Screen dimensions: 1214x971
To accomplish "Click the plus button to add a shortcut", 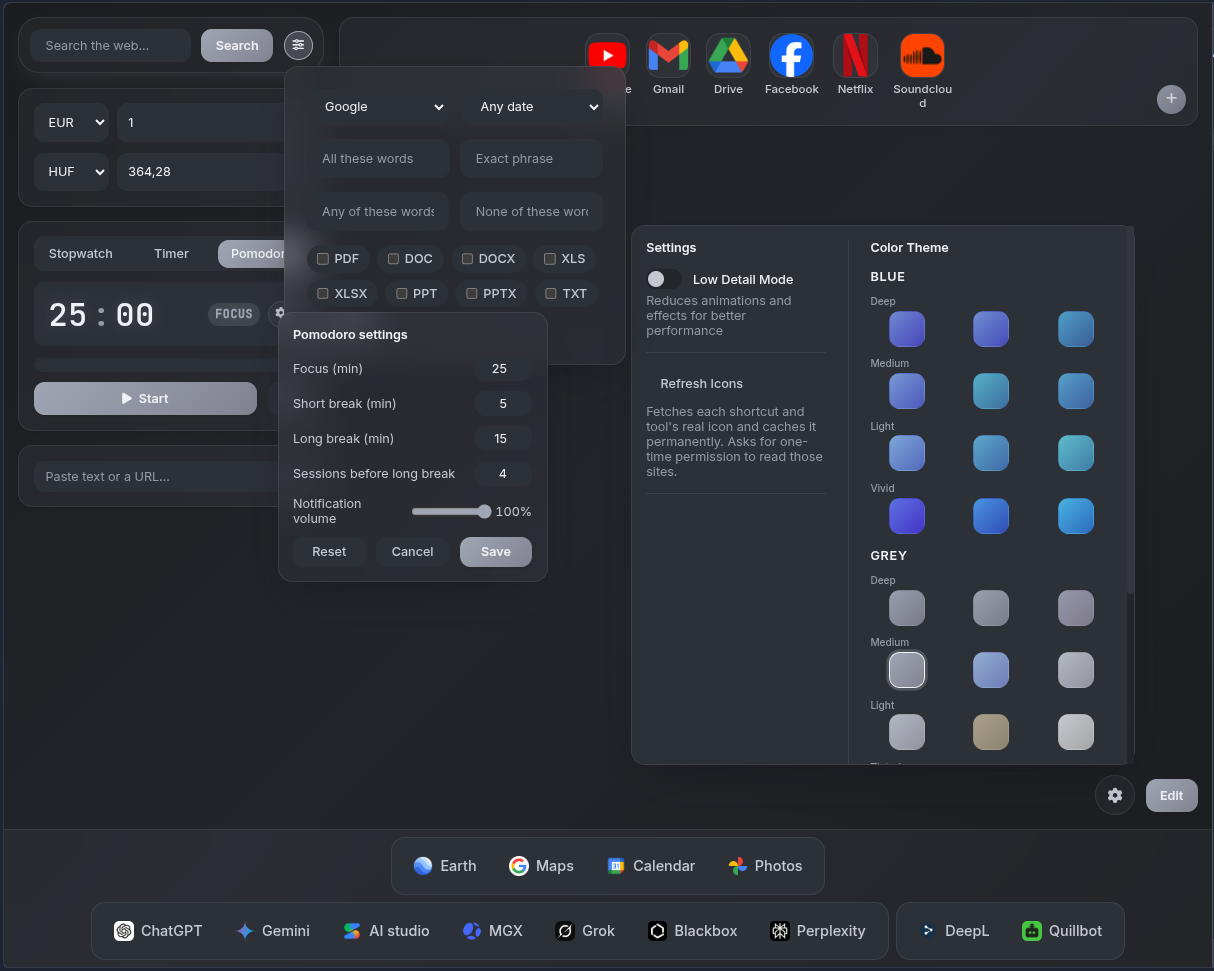I will coord(1171,99).
